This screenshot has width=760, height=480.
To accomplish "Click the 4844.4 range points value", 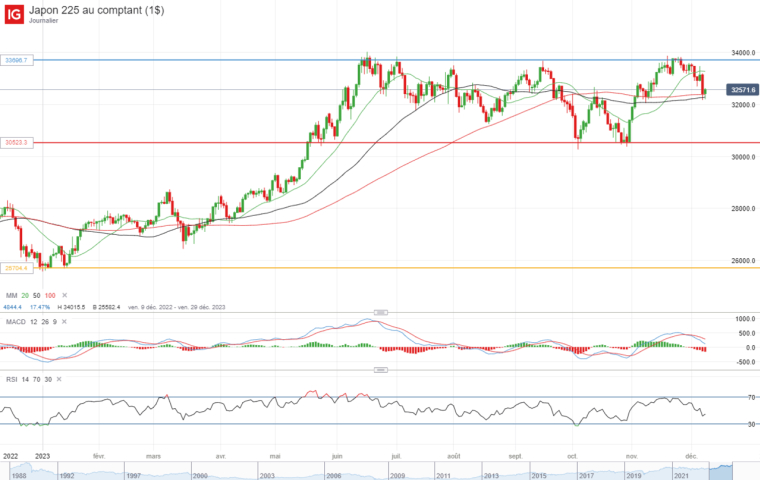I will click(x=13, y=307).
